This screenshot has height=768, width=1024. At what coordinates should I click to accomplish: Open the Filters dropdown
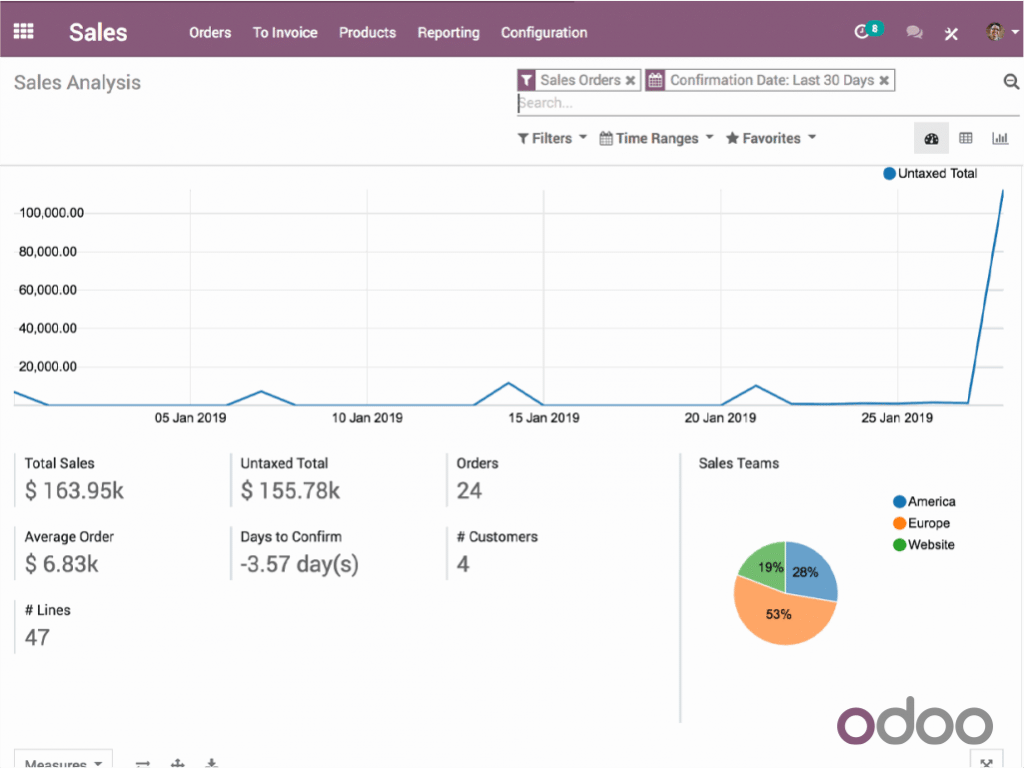click(550, 138)
